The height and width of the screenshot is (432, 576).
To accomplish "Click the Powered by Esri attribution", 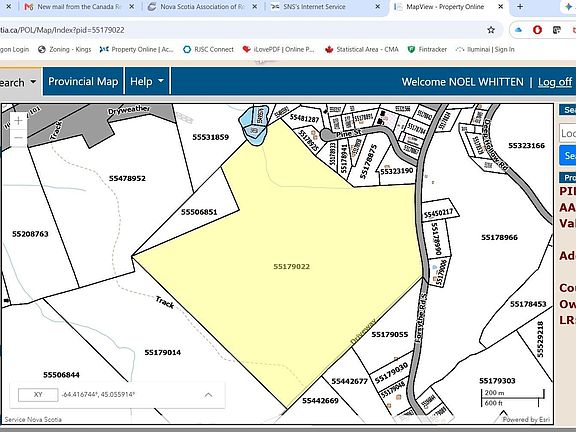I will (526, 420).
